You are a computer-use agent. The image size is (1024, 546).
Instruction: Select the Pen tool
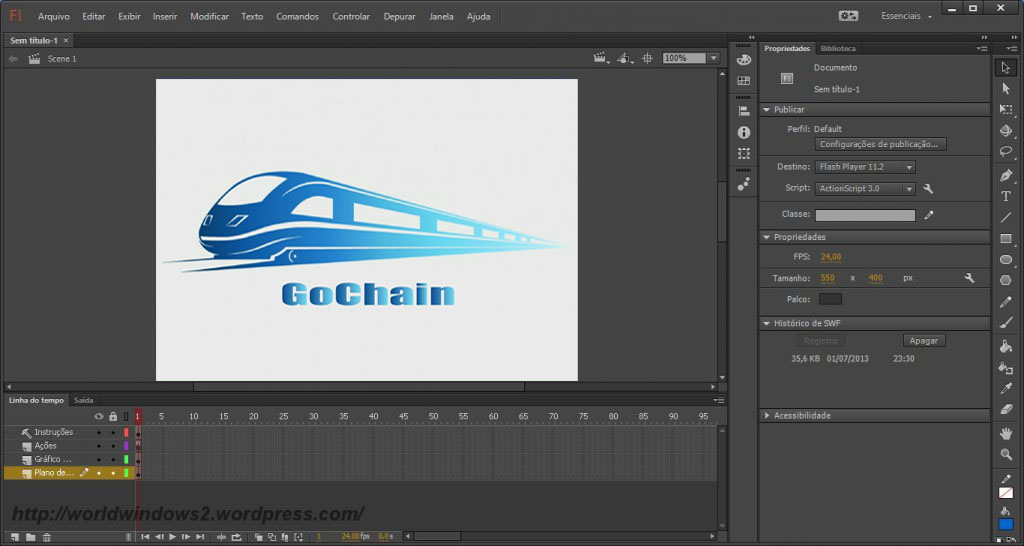point(1006,175)
